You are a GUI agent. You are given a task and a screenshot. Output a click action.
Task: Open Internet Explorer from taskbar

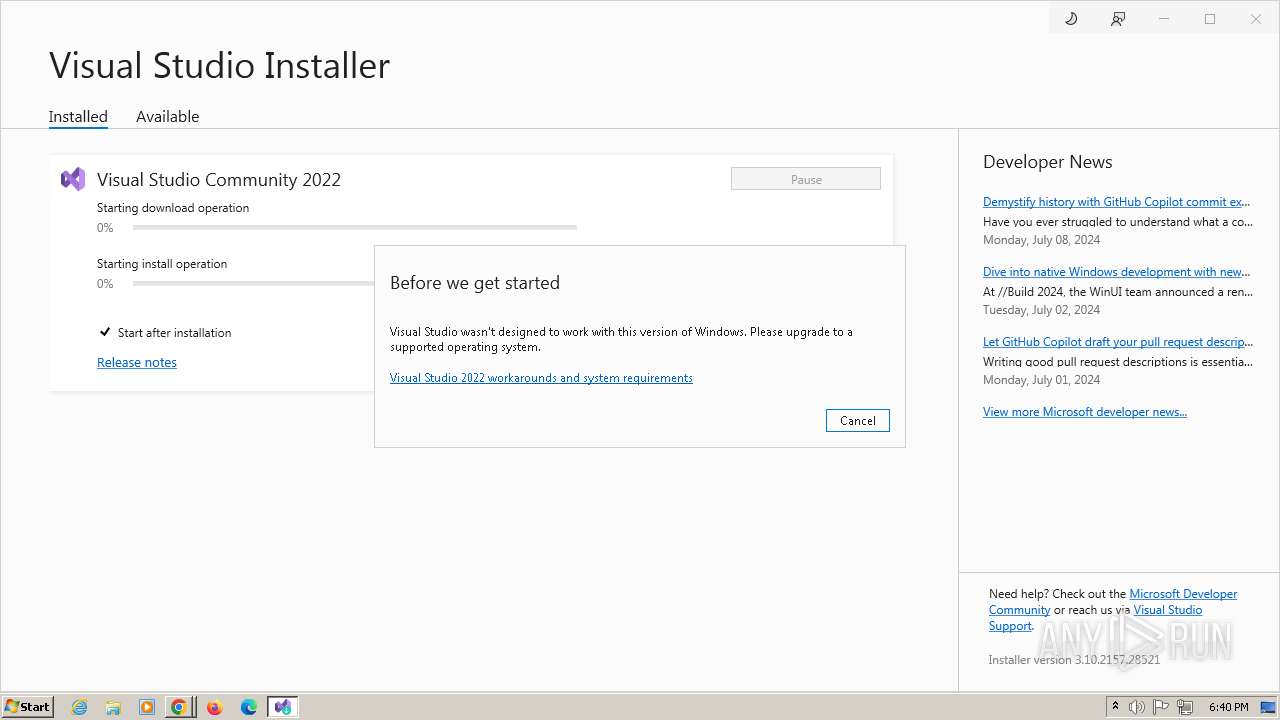point(80,707)
